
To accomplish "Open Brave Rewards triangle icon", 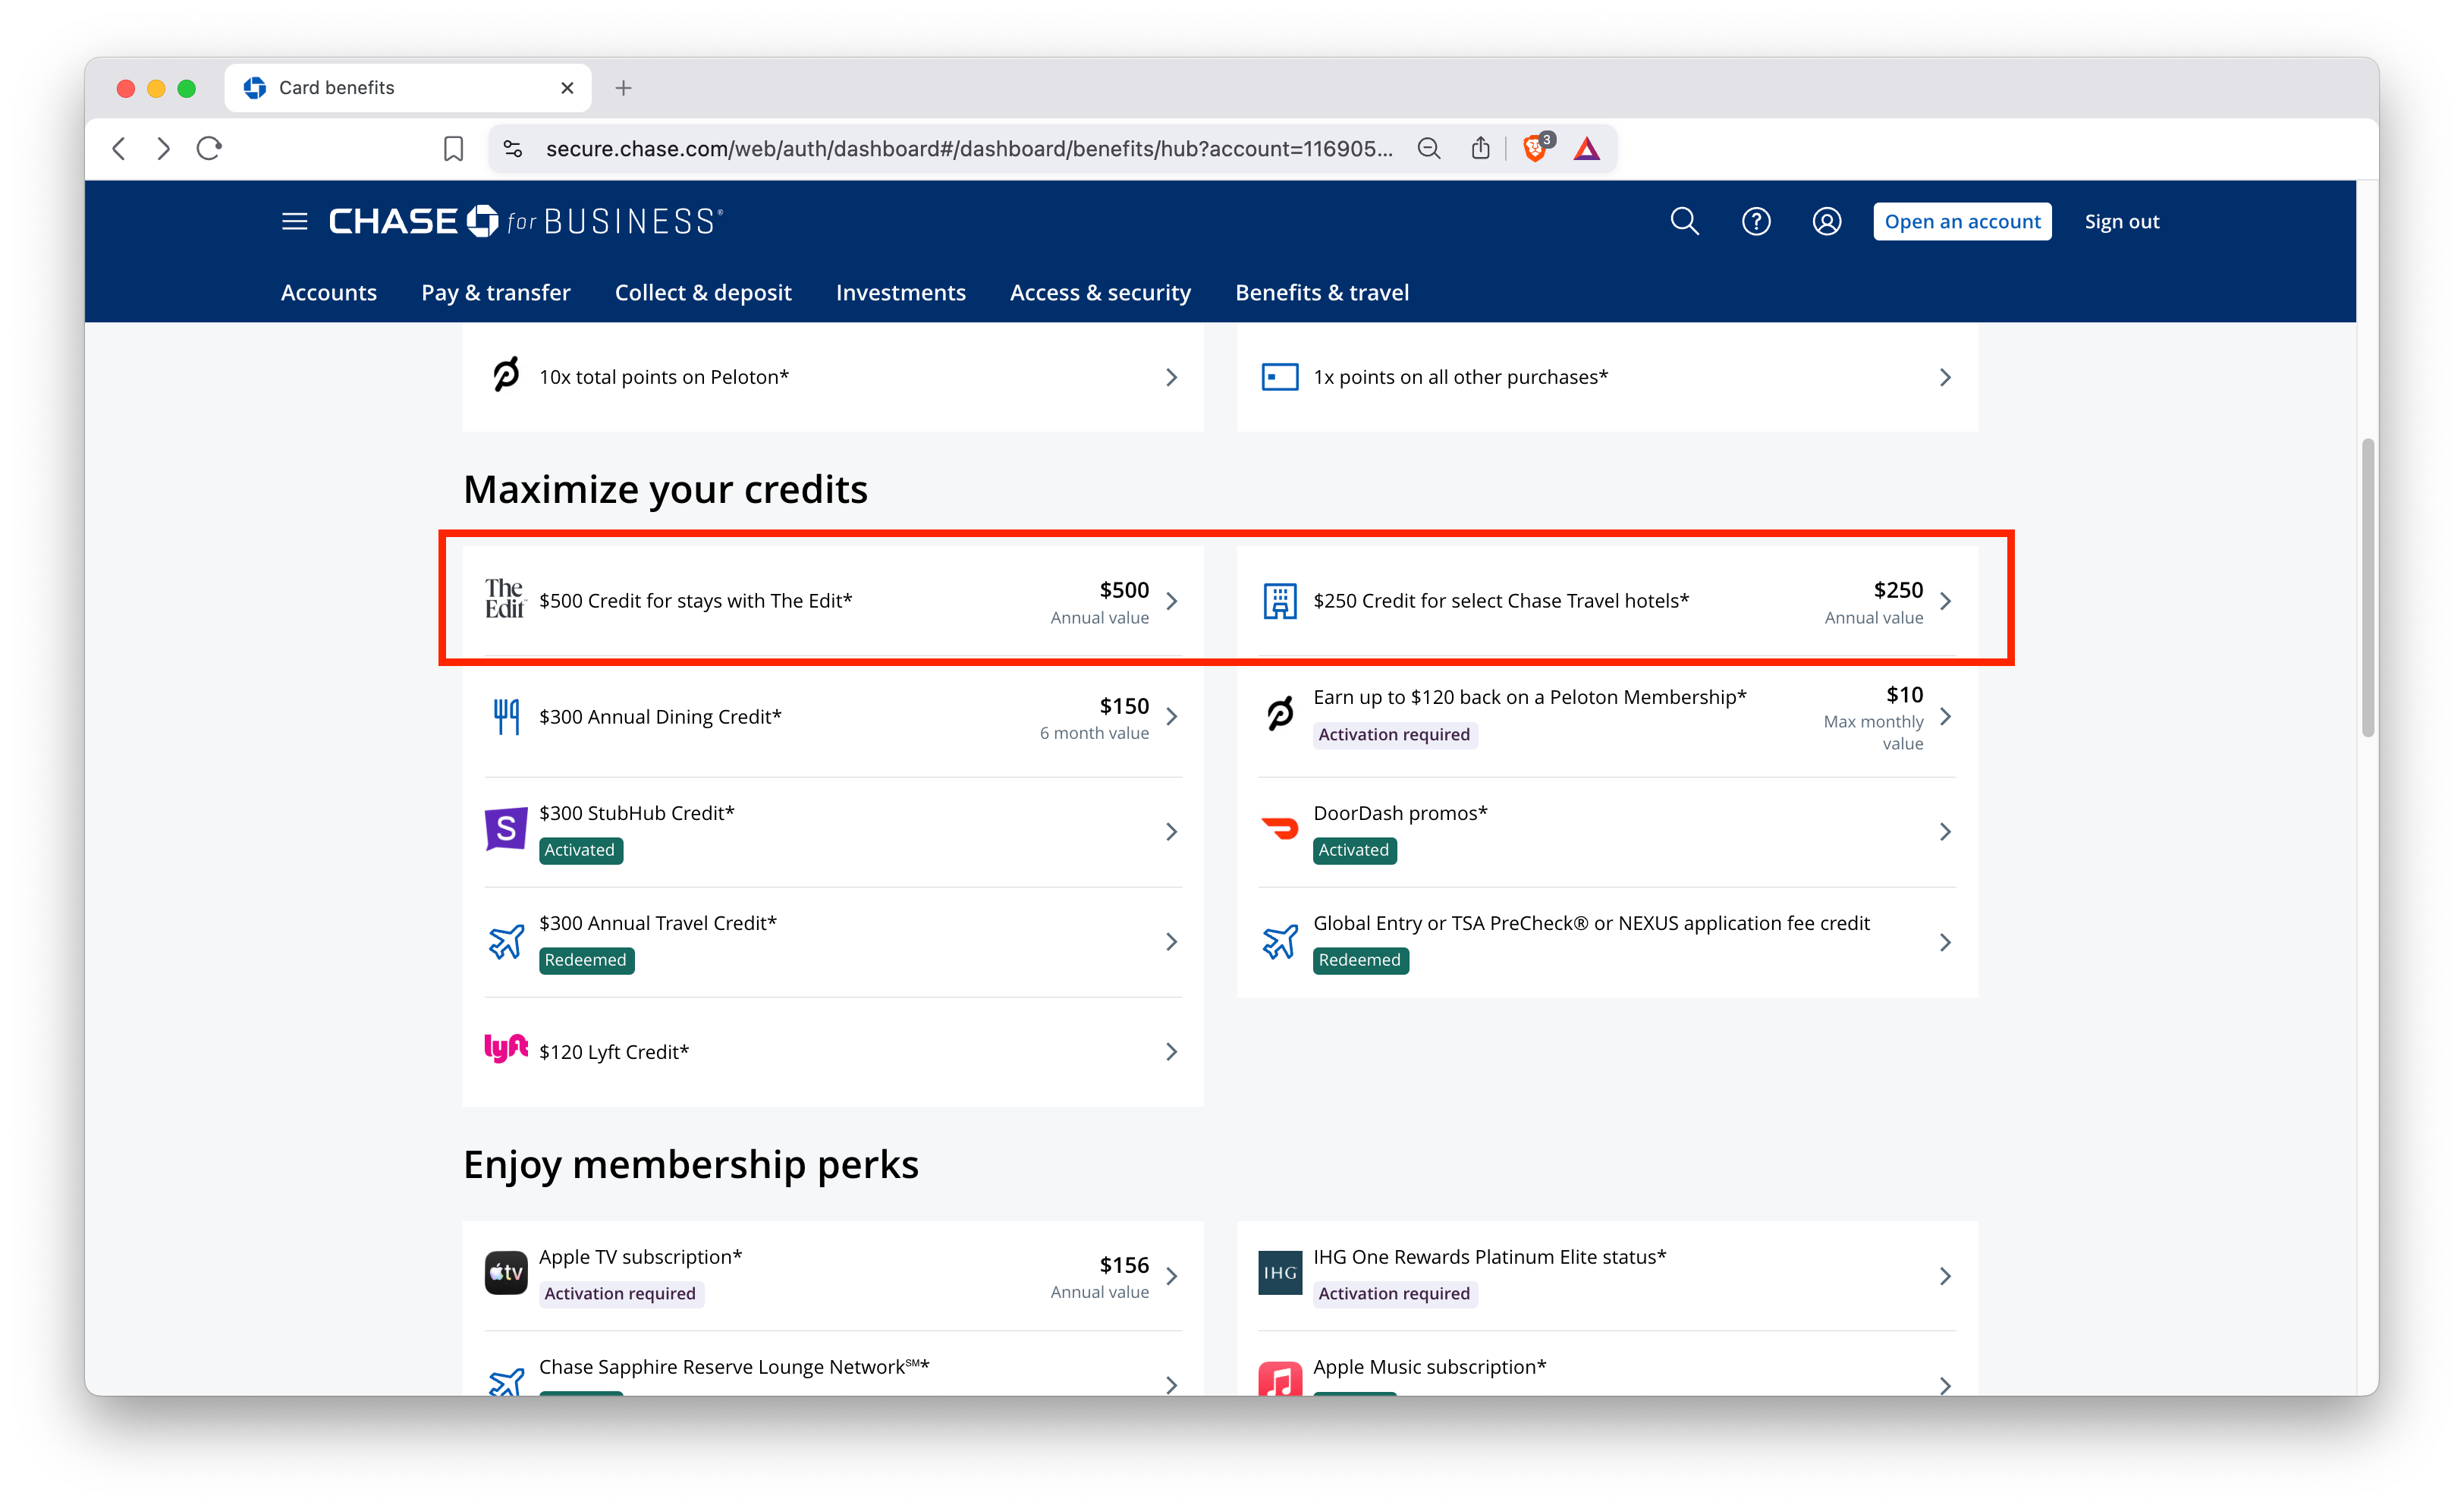I will point(1587,149).
